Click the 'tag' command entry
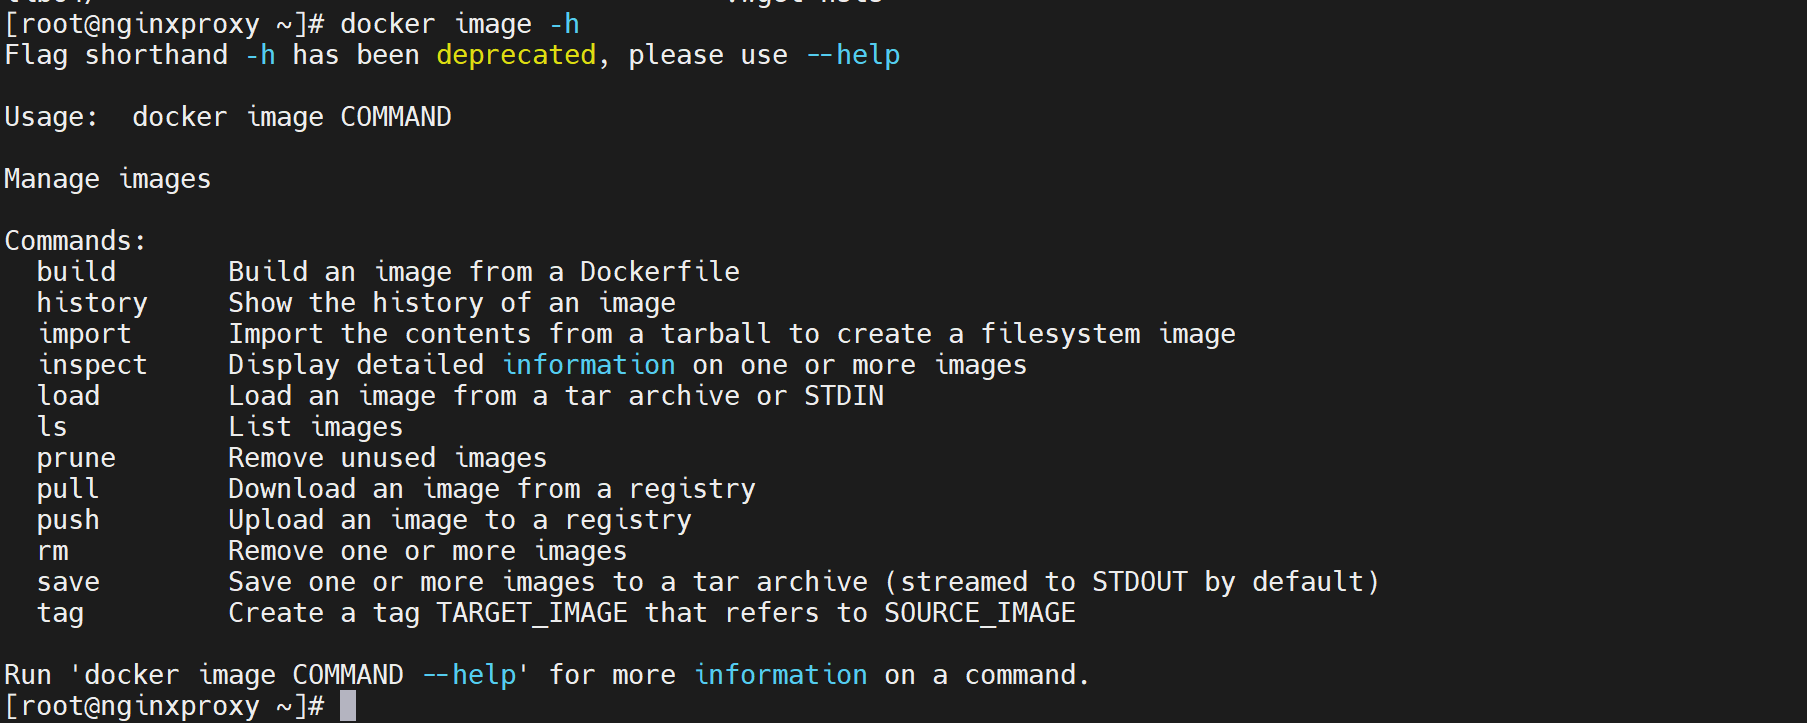Screen dimensions: 1807x723 [x=60, y=613]
